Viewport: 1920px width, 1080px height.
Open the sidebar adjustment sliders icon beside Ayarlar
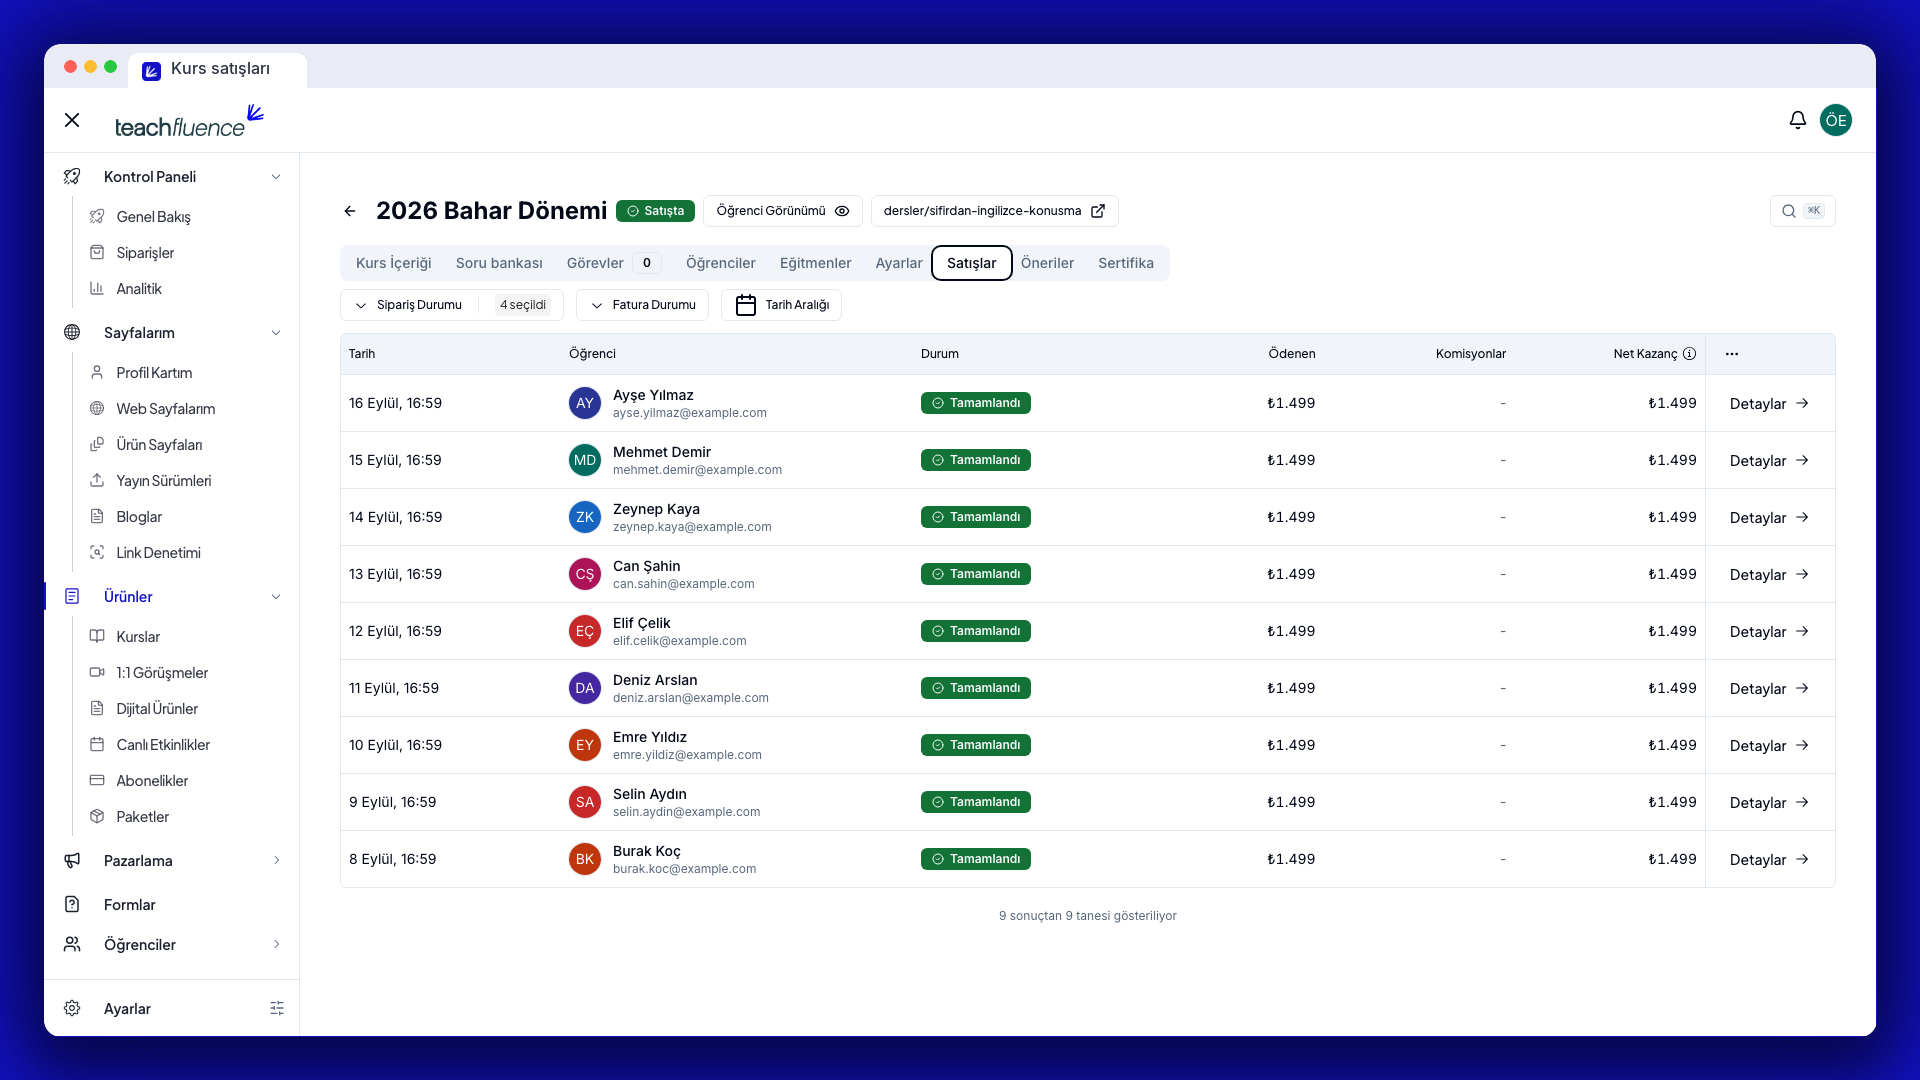(277, 1008)
